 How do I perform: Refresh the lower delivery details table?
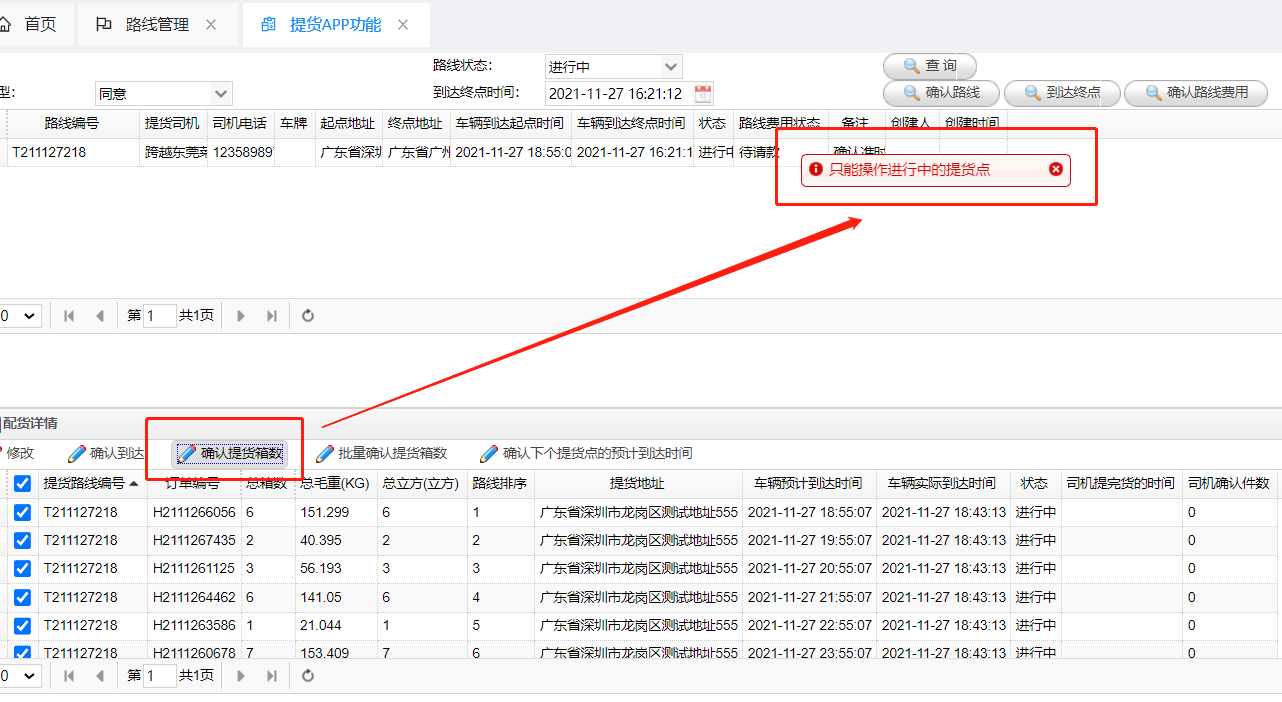click(308, 676)
